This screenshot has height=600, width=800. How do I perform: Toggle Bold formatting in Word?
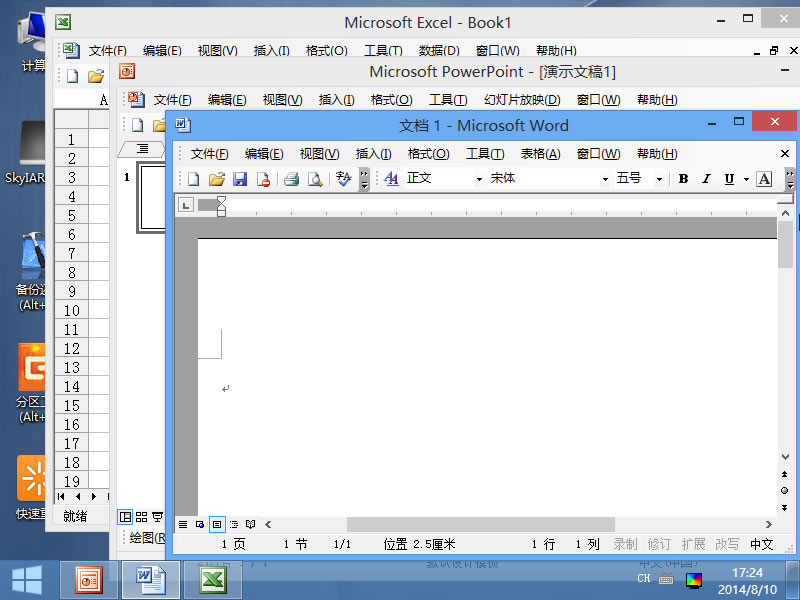click(683, 179)
